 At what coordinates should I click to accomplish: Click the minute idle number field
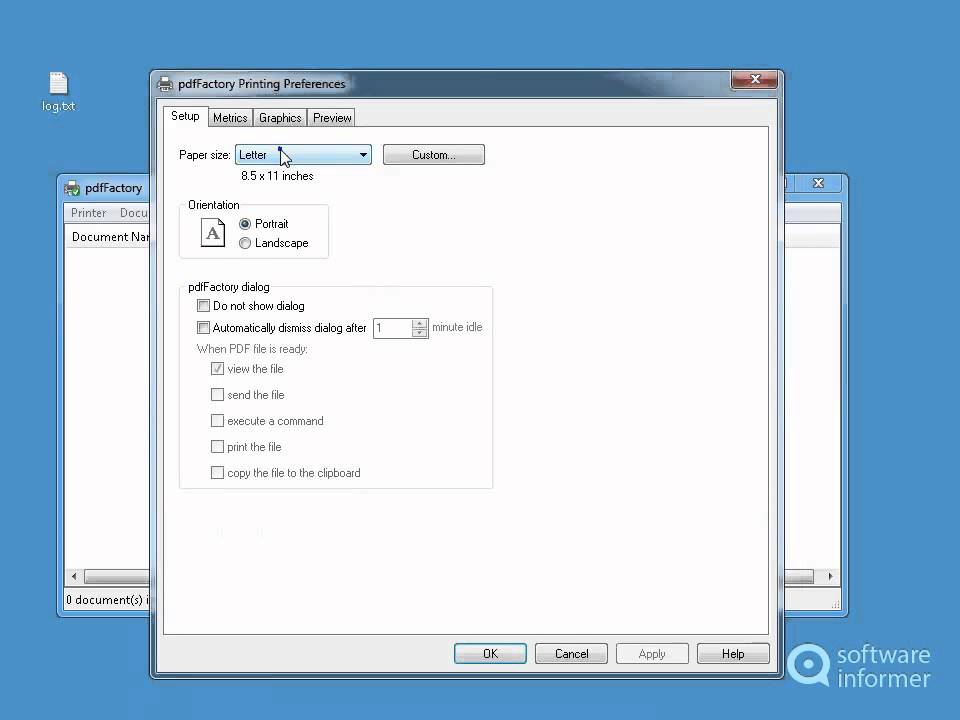392,328
